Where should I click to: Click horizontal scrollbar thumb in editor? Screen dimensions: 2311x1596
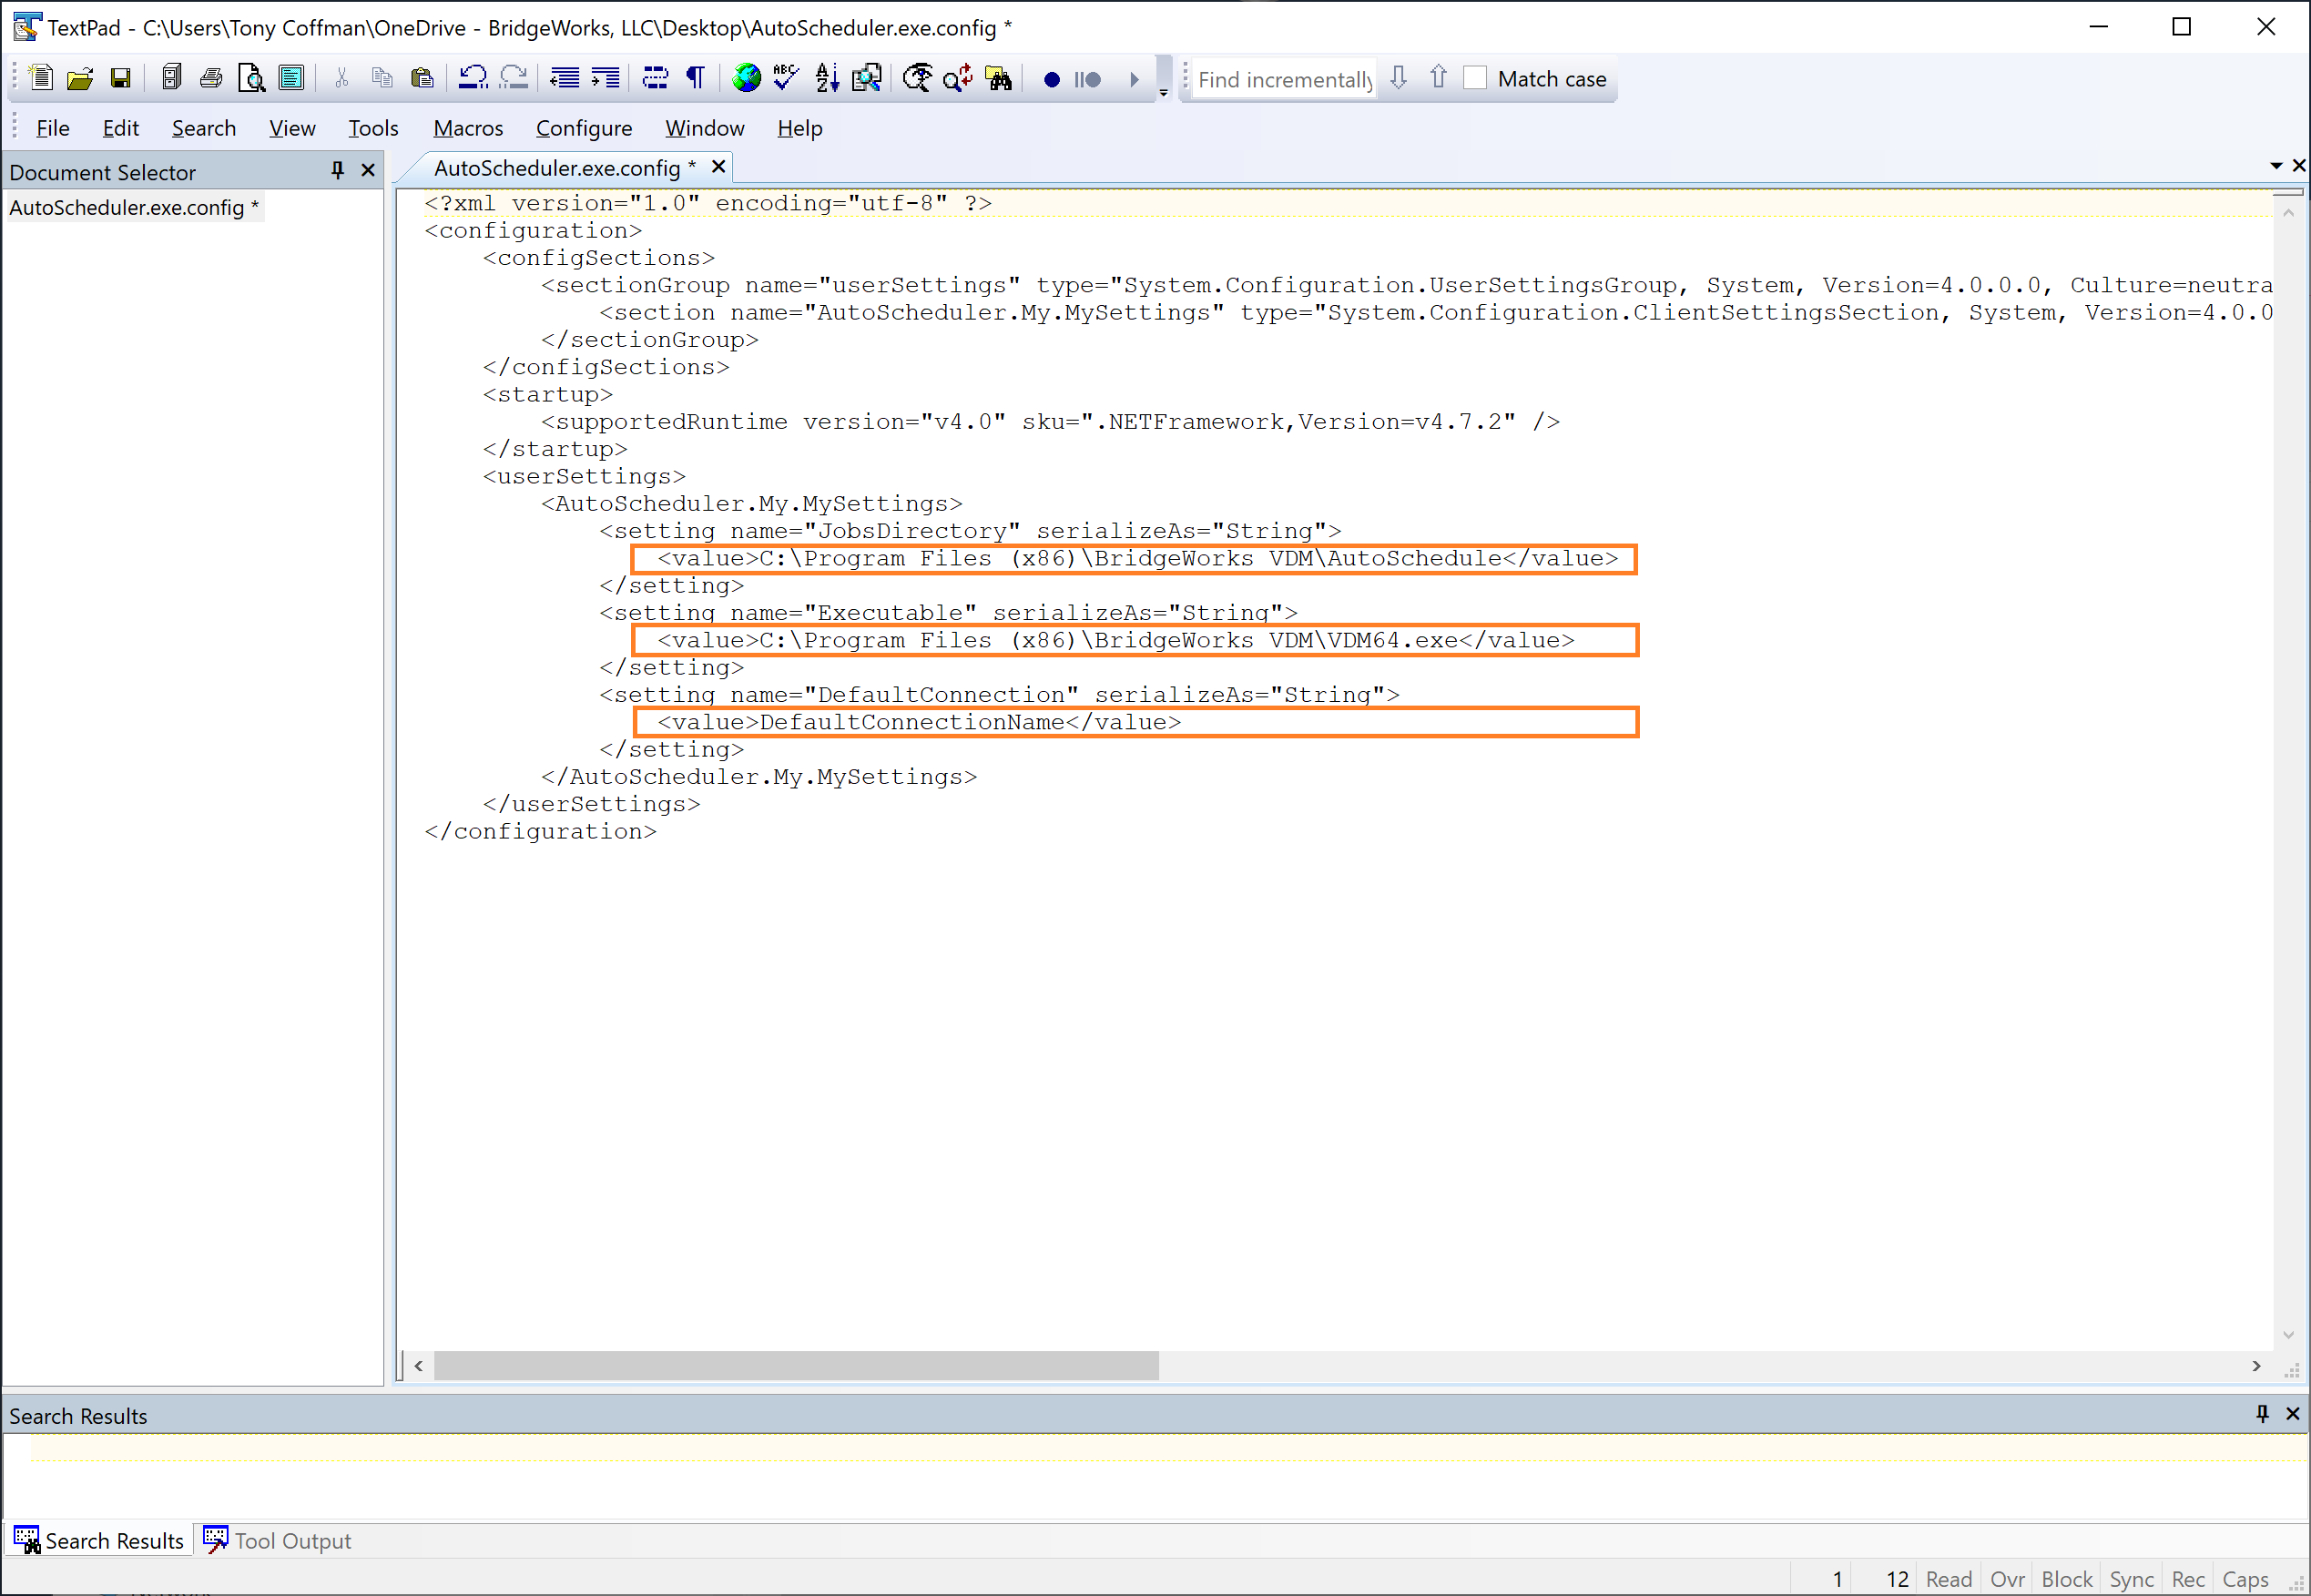796,1366
